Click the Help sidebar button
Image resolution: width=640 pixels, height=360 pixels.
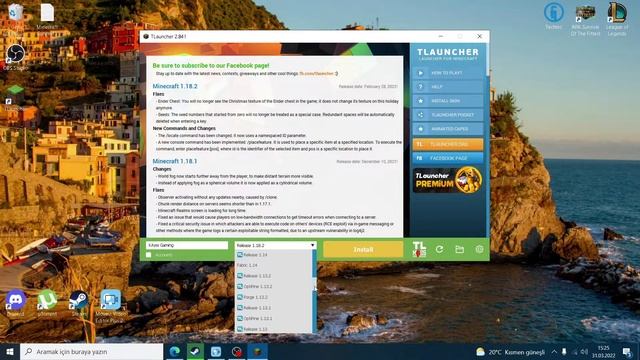pos(448,87)
